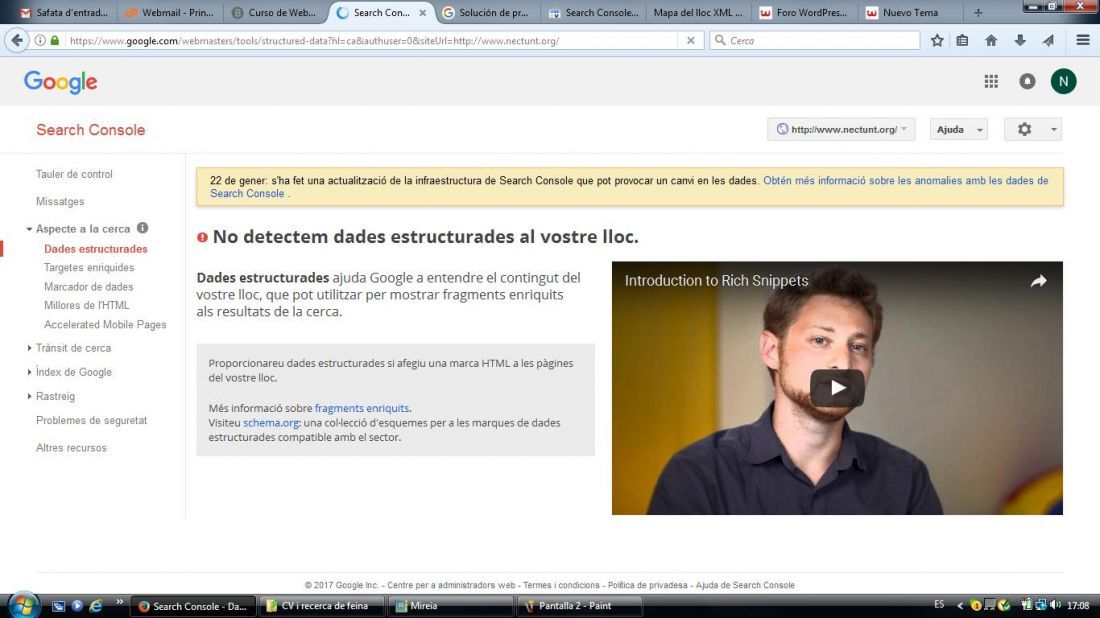Select Dades estructurades sidebar item
The height and width of the screenshot is (618, 1100).
tap(96, 249)
